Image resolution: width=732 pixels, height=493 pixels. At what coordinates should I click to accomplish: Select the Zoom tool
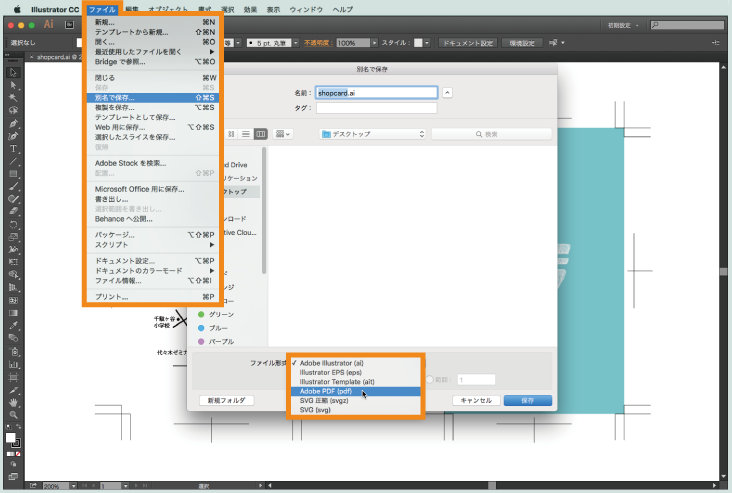[x=13, y=415]
